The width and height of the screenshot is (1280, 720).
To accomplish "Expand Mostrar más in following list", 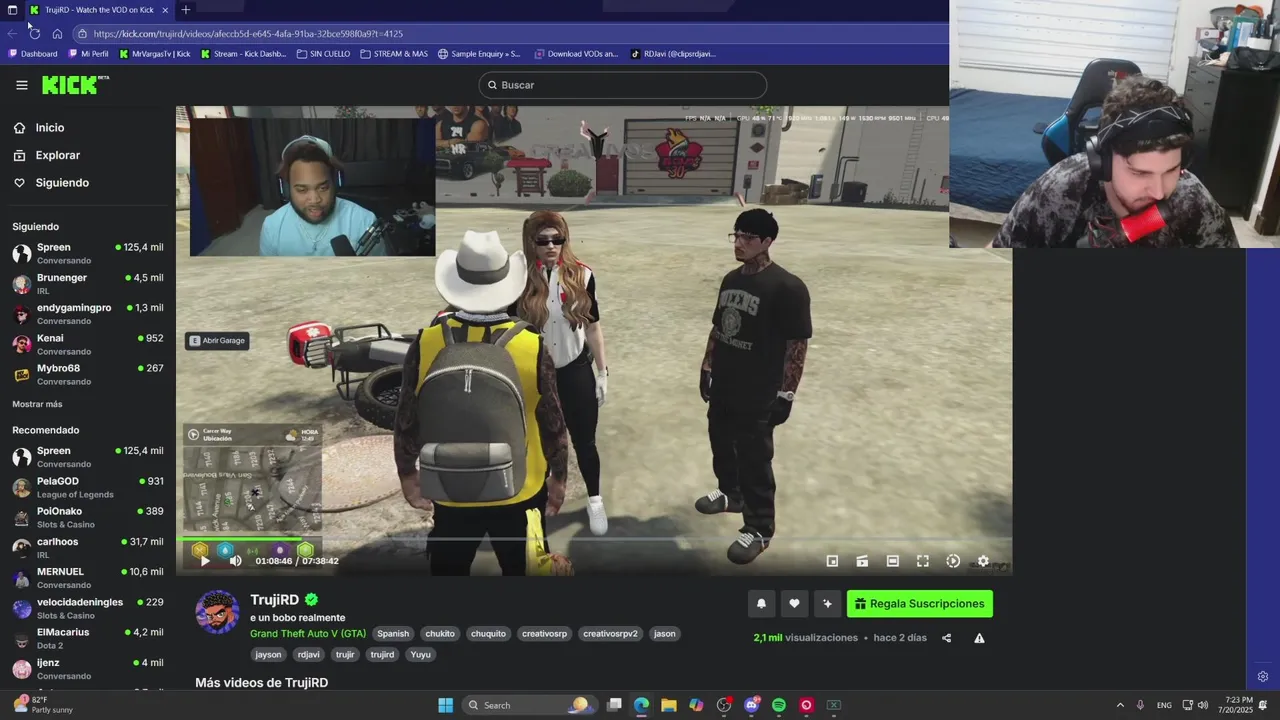I will [37, 404].
